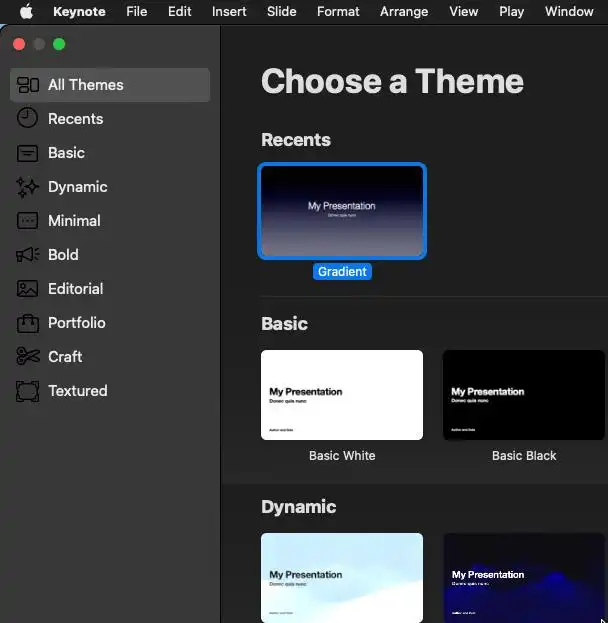Click the Recents section heading in main pane
Screen dimensions: 608x623
(x=296, y=140)
